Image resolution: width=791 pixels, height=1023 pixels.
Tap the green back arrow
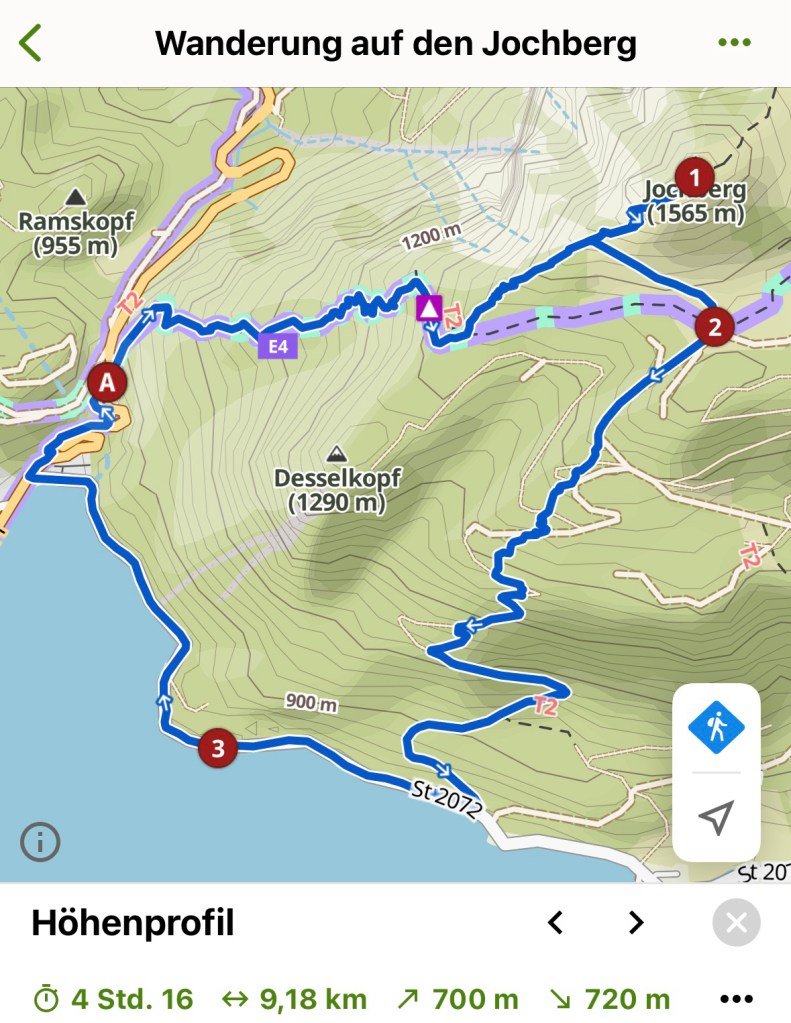click(x=30, y=43)
